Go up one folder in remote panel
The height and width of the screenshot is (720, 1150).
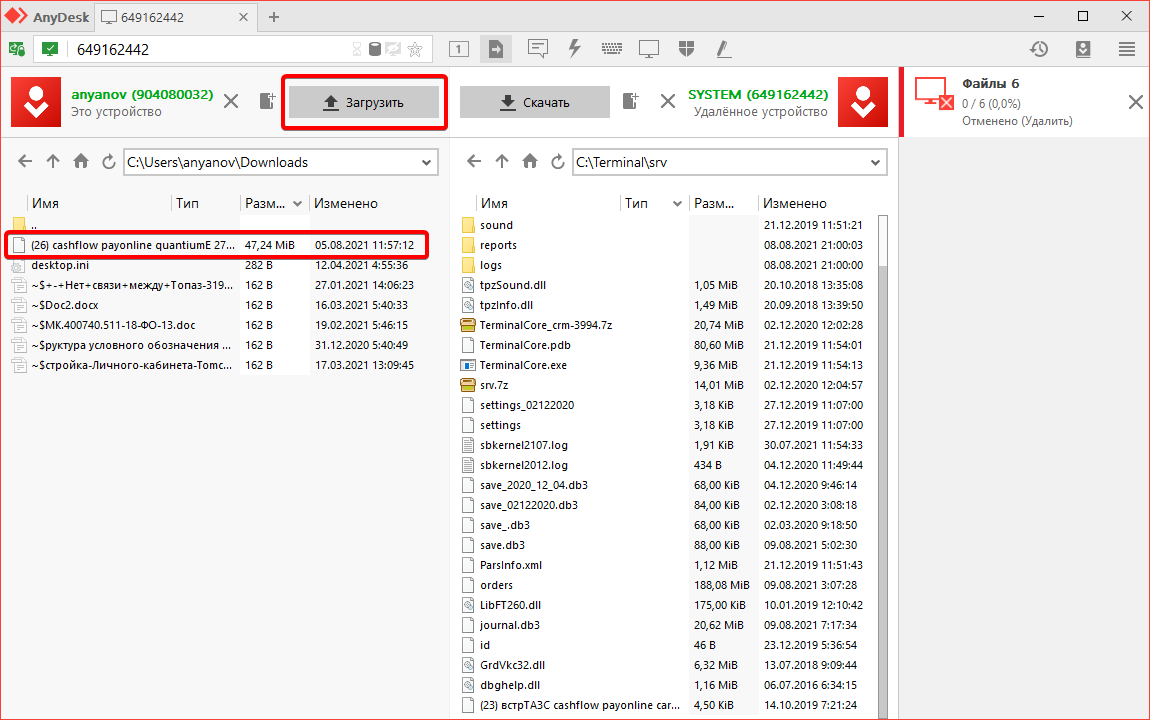pyautogui.click(x=502, y=161)
